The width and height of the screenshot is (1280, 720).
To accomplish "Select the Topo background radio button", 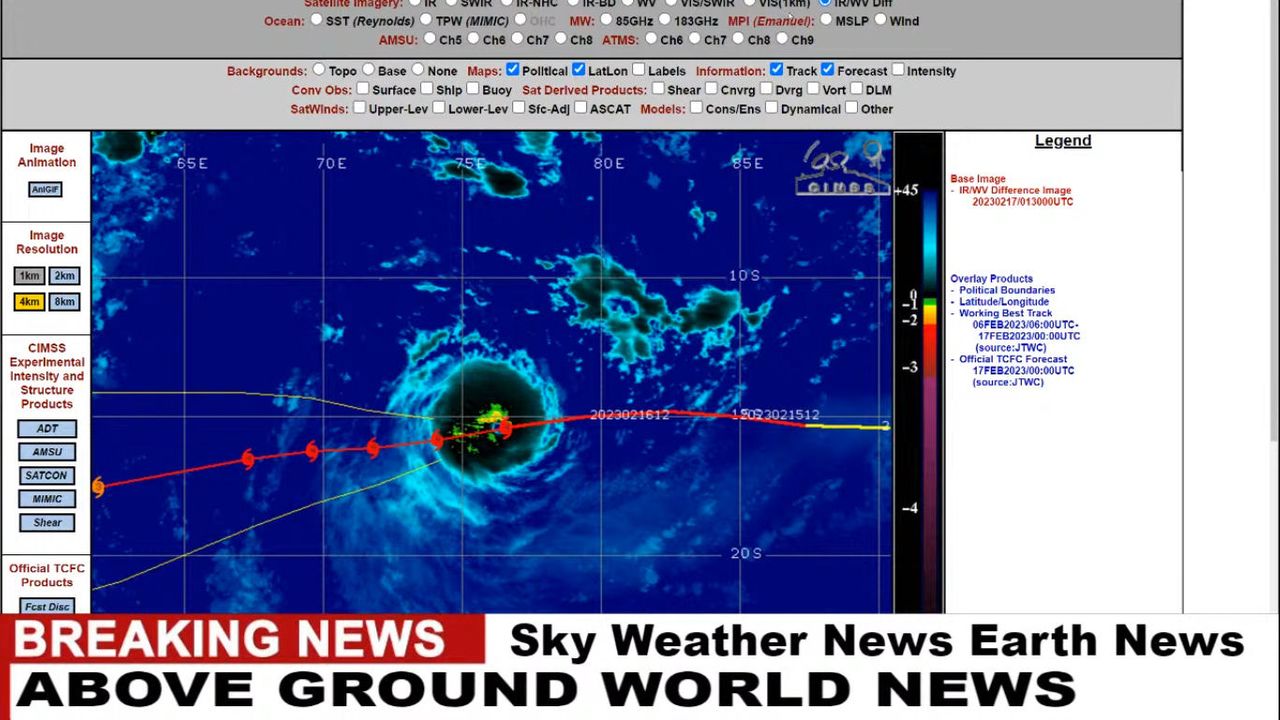I will click(319, 70).
